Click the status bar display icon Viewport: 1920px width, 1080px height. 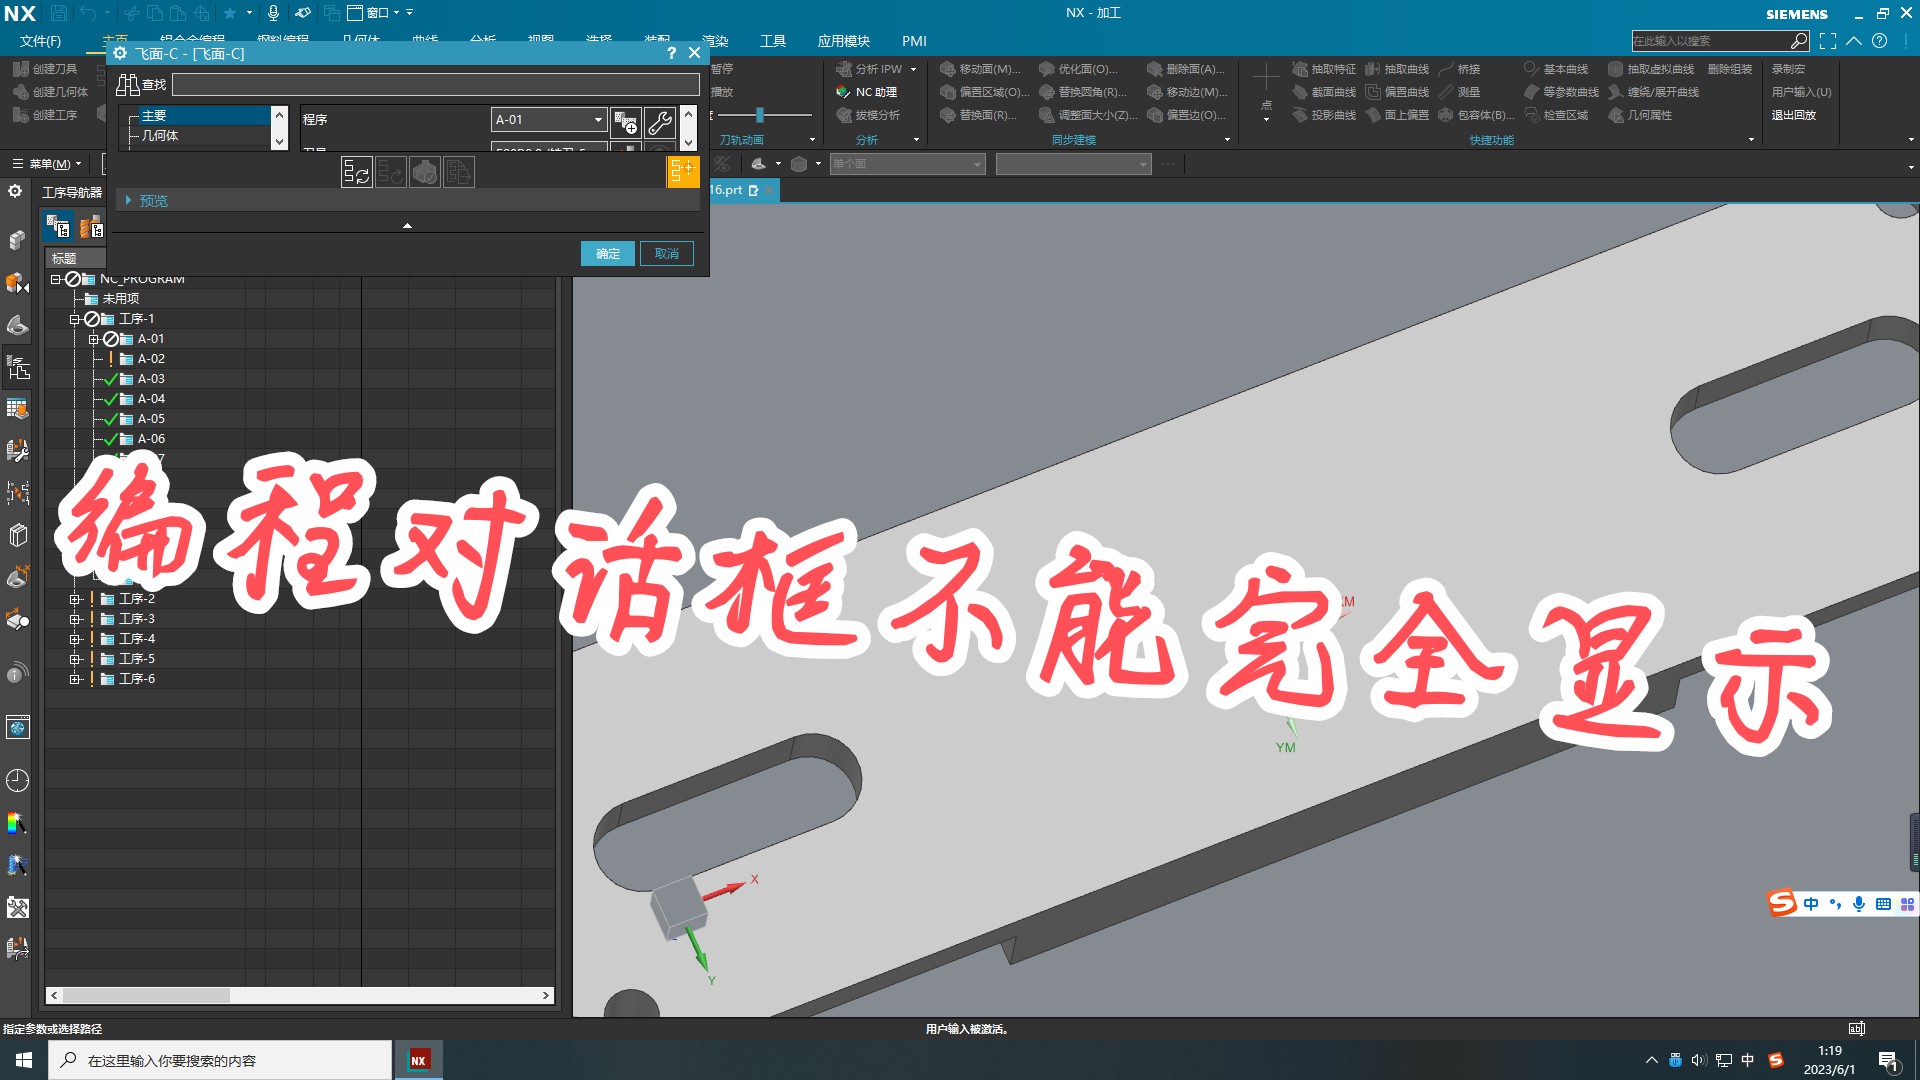[1857, 1028]
